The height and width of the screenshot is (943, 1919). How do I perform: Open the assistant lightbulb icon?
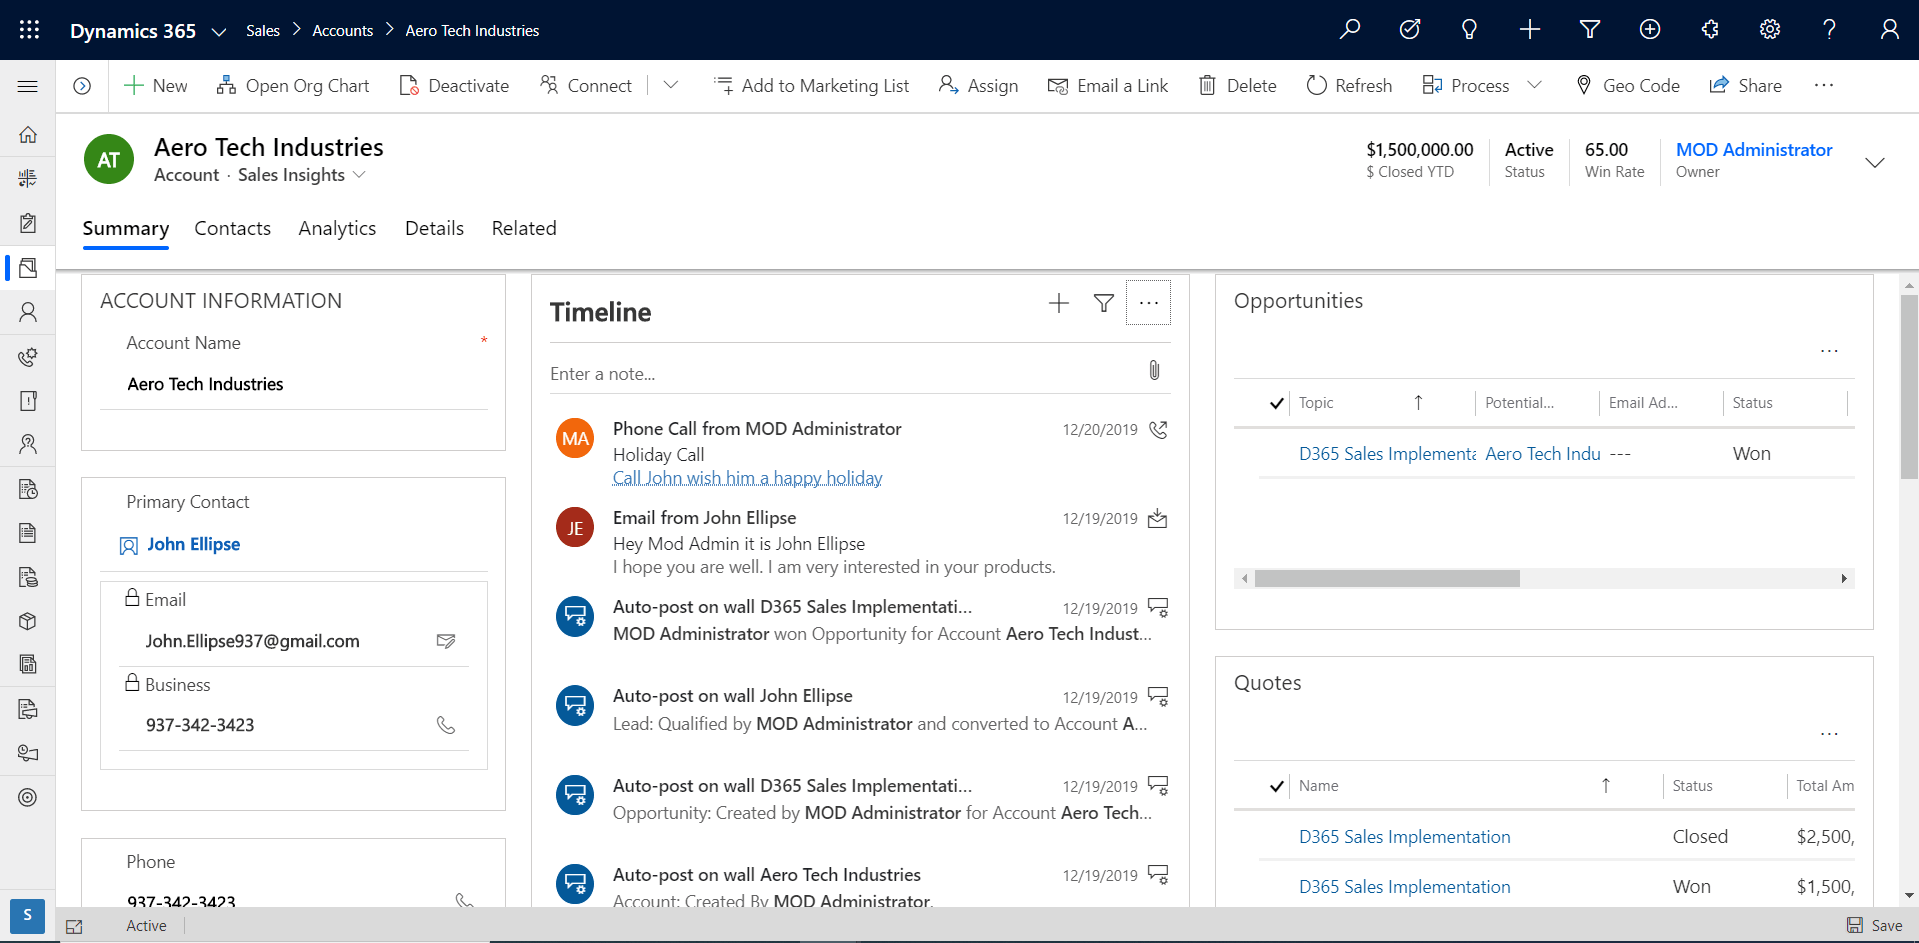pos(1469,30)
